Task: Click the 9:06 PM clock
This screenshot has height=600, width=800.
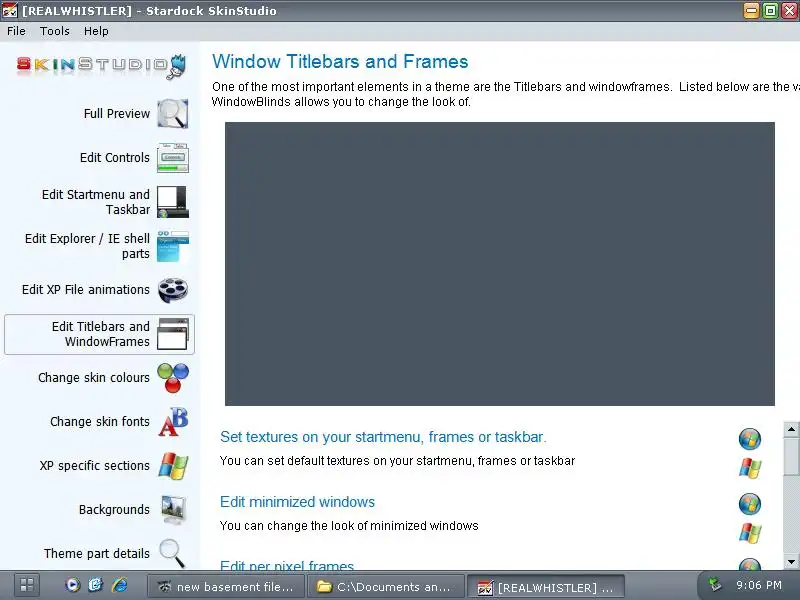Action: [x=759, y=585]
